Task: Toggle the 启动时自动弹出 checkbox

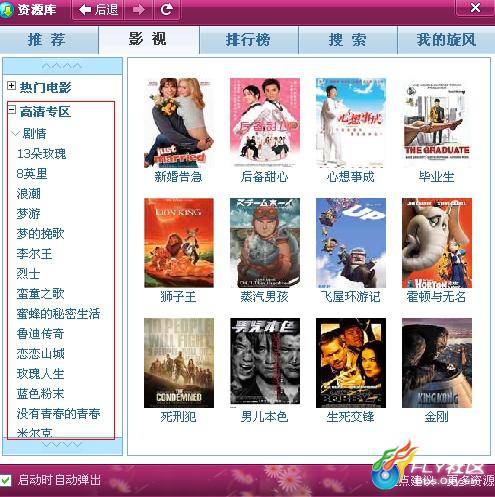Action: click(6, 480)
